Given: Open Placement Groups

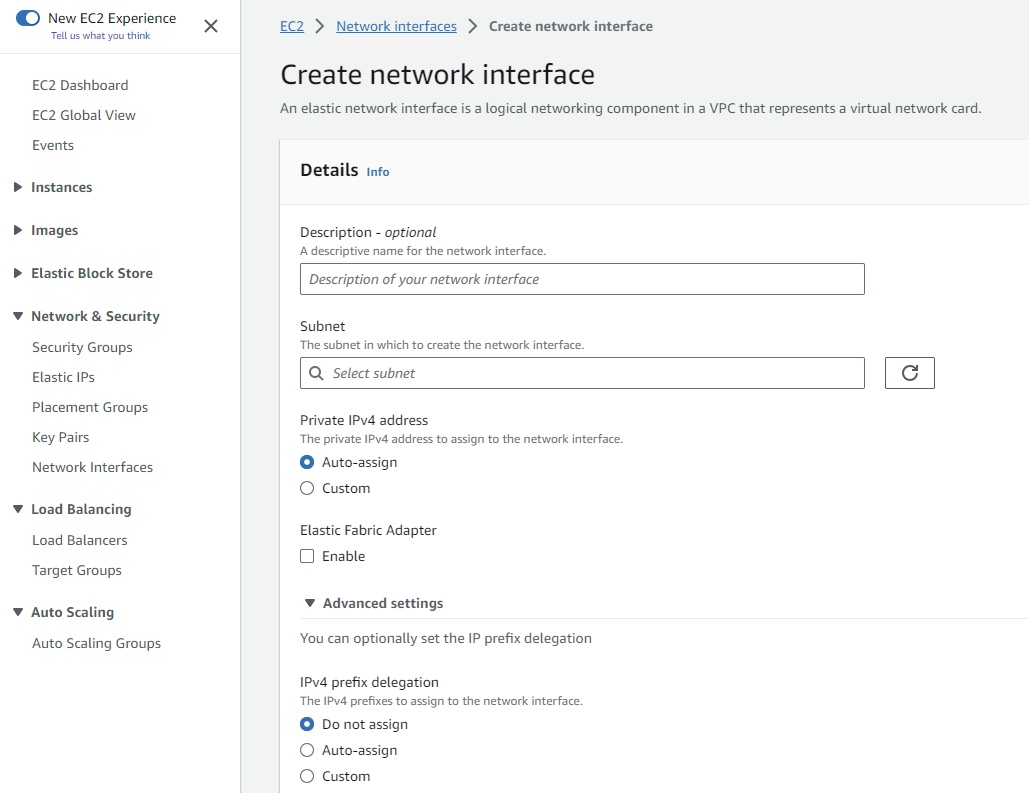Looking at the screenshot, I should coord(90,408).
